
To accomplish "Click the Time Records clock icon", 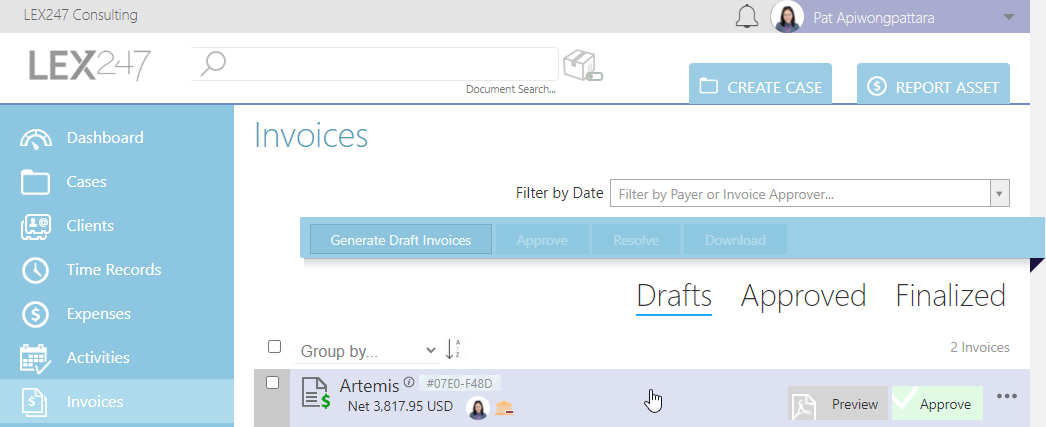I will 35,270.
